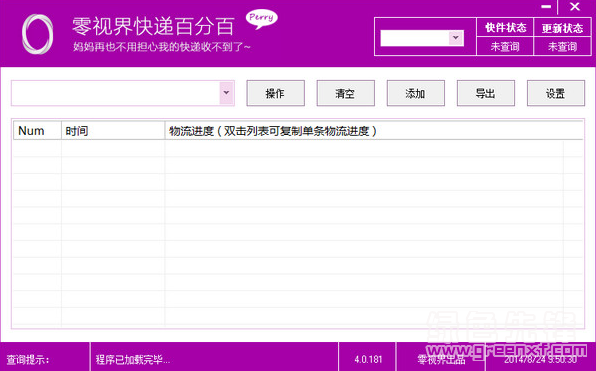Close the express tracking window
This screenshot has height=371, width=596.
[575, 6]
